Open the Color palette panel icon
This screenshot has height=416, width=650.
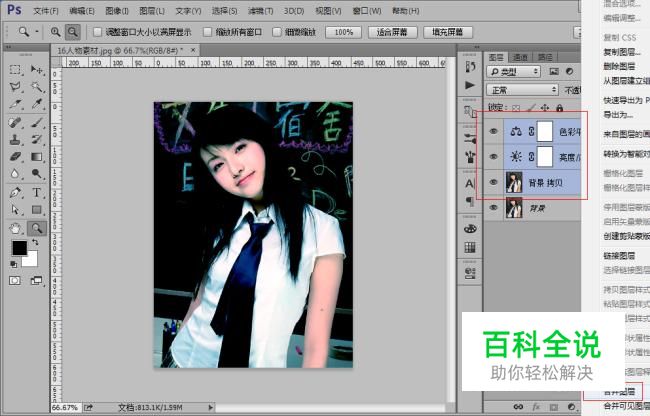(470, 229)
